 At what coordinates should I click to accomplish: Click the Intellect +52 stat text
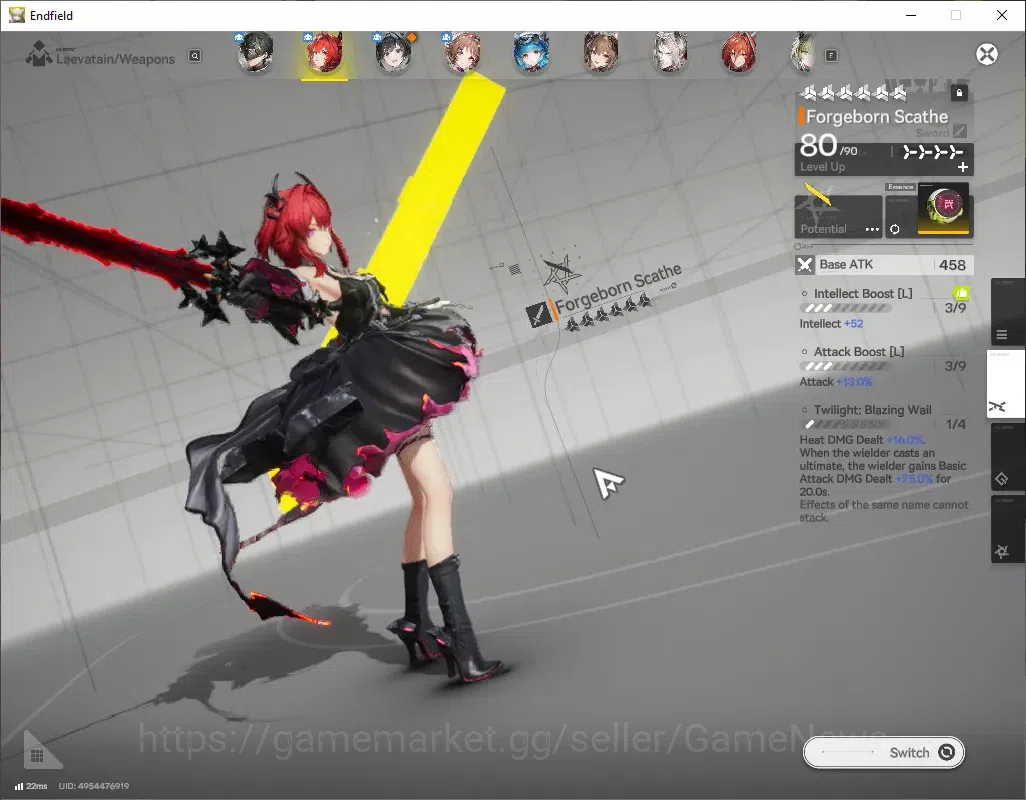coord(831,324)
